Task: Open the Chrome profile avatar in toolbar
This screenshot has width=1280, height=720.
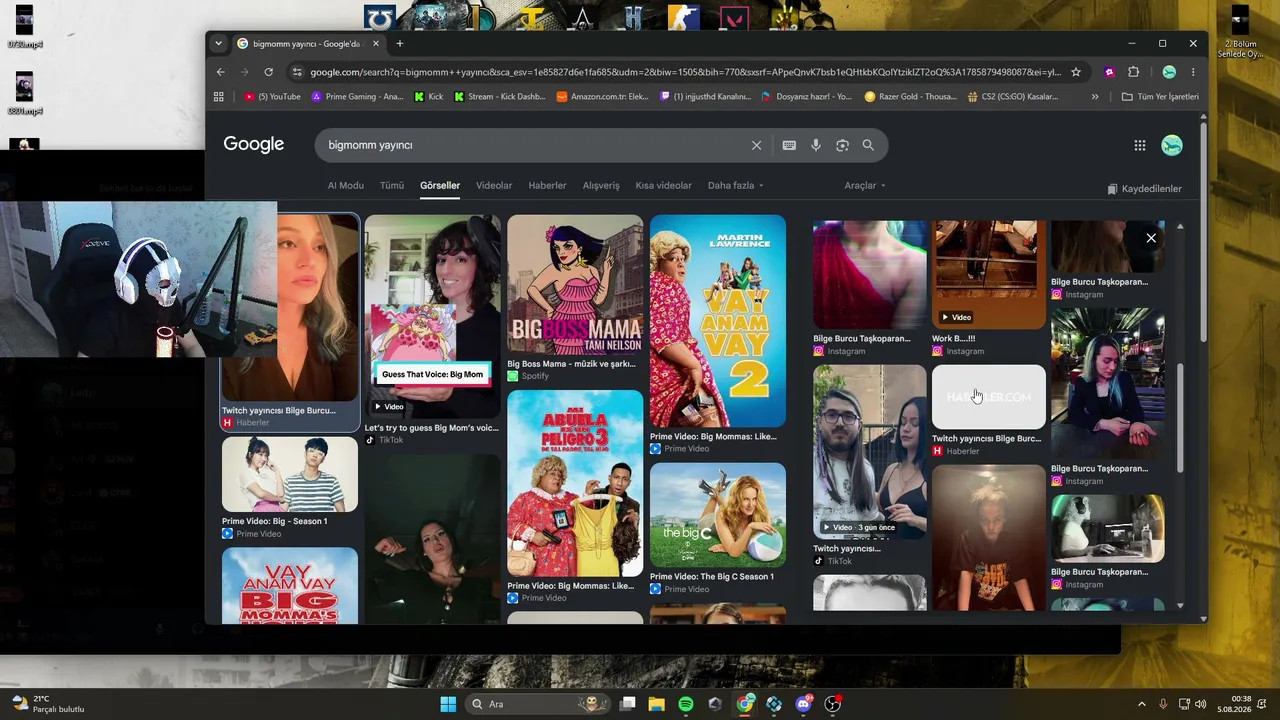Action: pyautogui.click(x=1169, y=72)
